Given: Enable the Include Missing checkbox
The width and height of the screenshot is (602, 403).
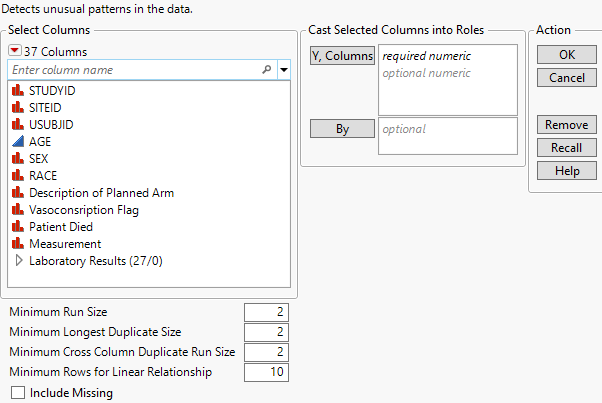Looking at the screenshot, I should 17,393.
